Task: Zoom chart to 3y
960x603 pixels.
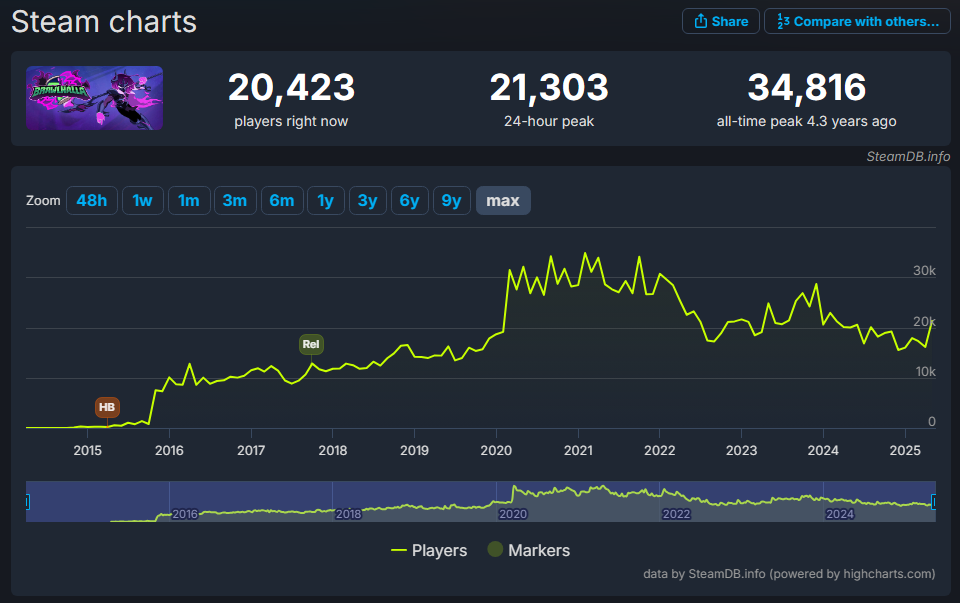Action: [x=367, y=201]
